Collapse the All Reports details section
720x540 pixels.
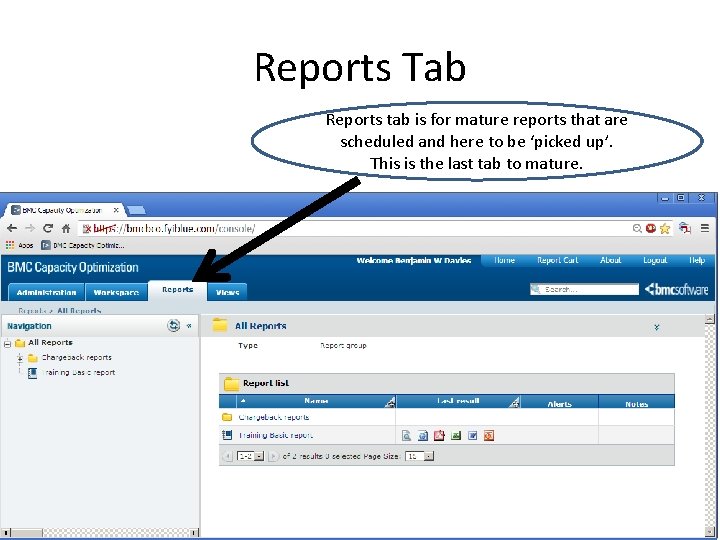657,327
